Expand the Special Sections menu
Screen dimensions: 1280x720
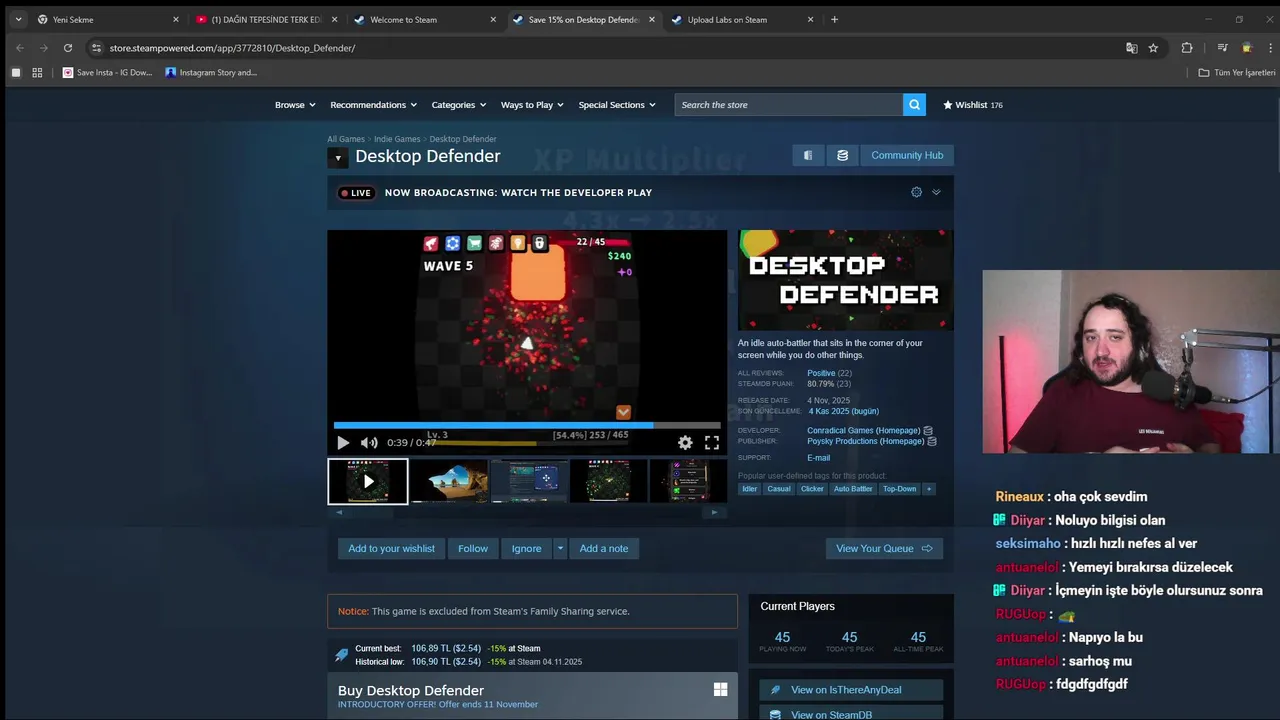point(617,104)
